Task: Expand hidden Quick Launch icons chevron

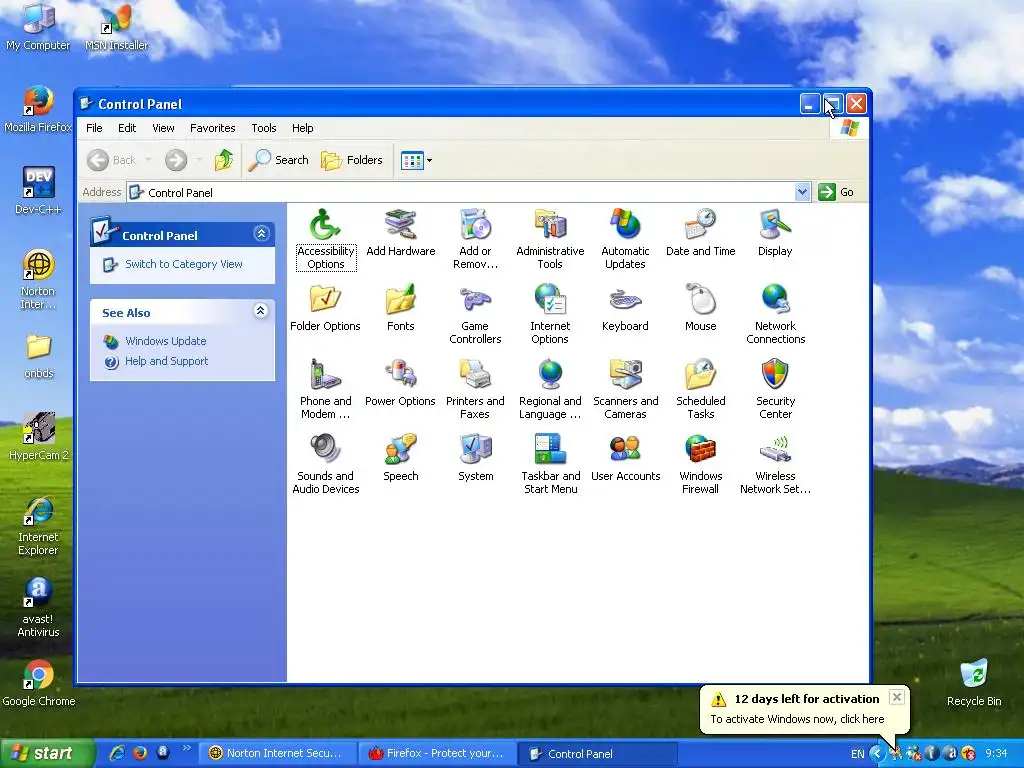Action: coord(186,748)
